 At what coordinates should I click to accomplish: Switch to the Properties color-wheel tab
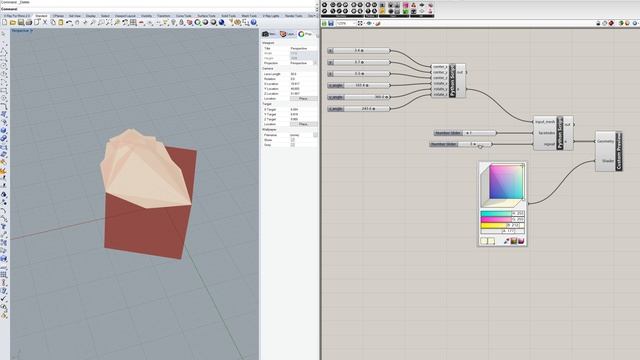click(305, 34)
